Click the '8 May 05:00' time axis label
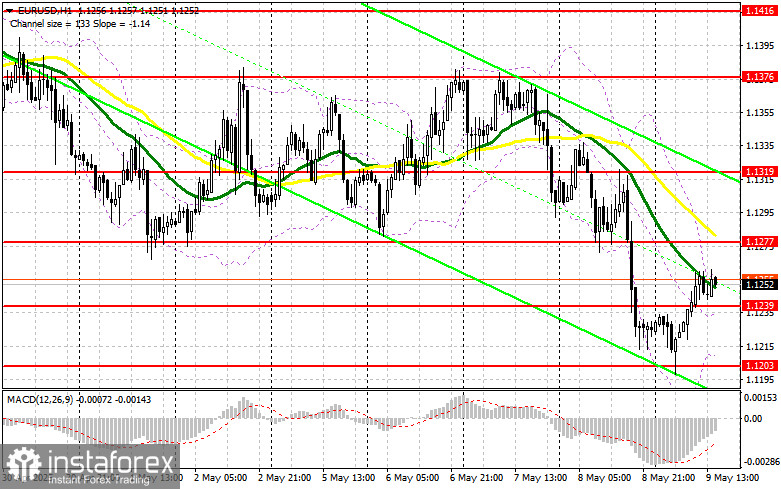Screen dimensions: 781x489 pos(605,478)
